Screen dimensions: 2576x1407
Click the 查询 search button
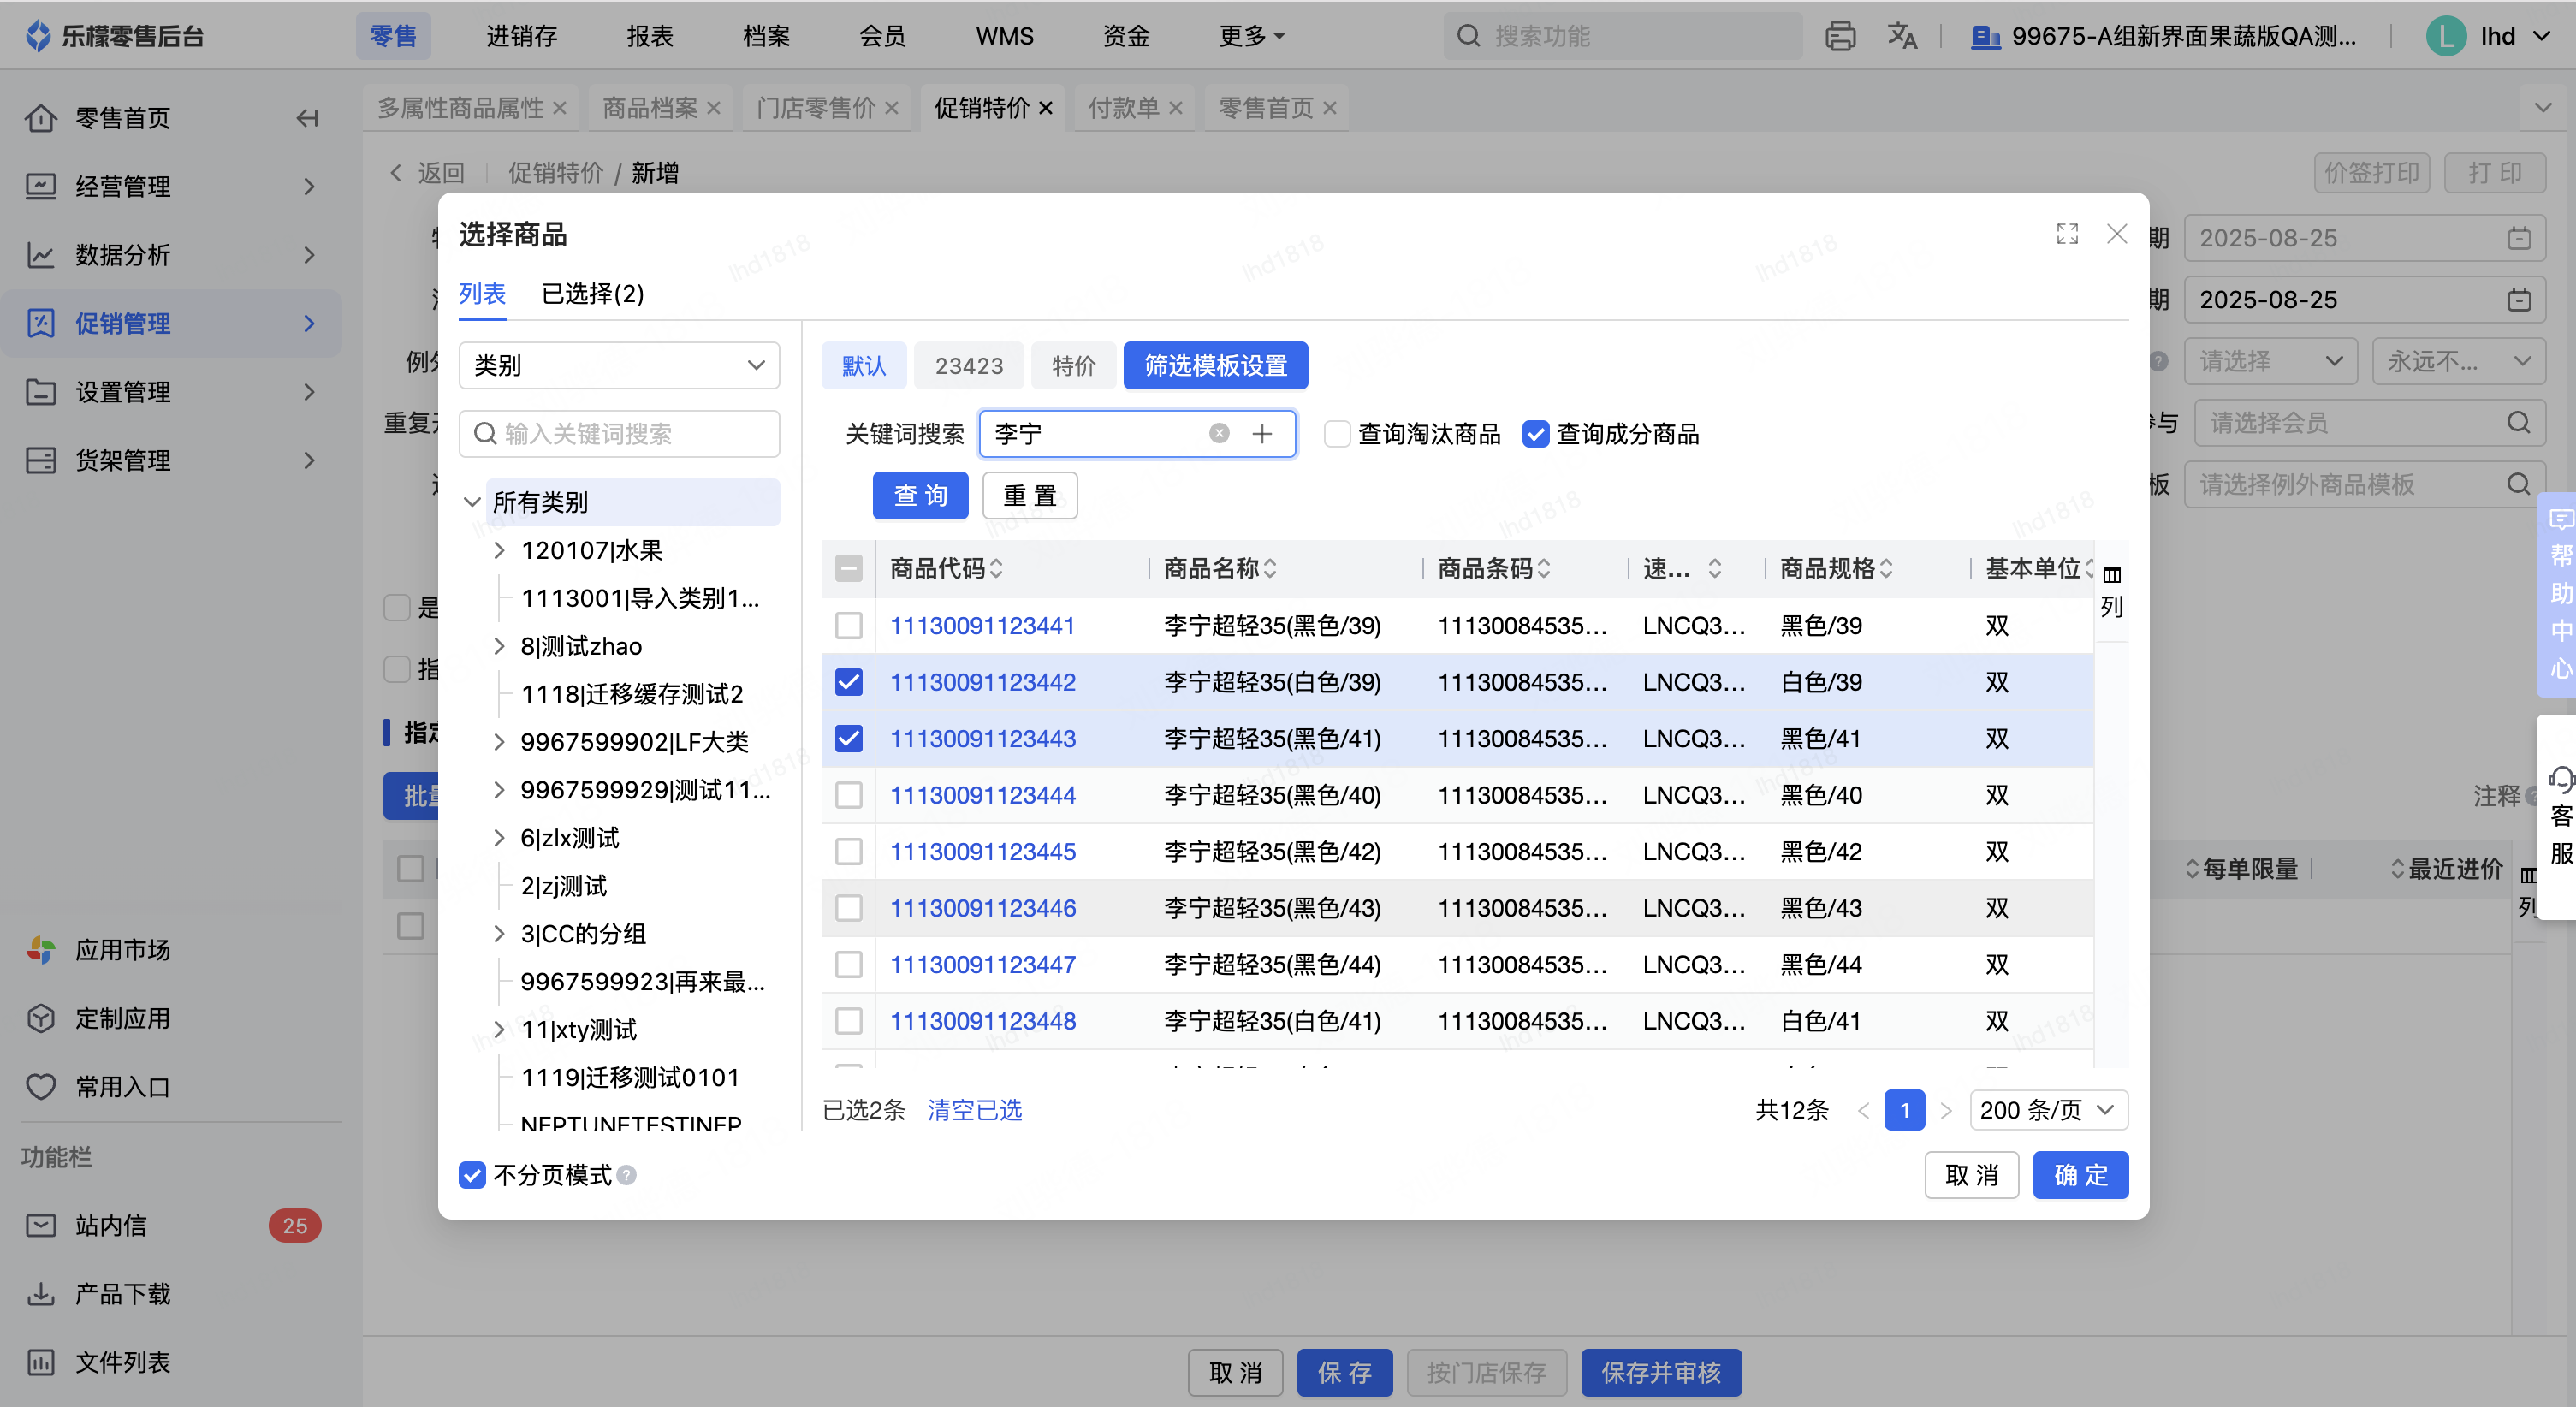pos(919,496)
